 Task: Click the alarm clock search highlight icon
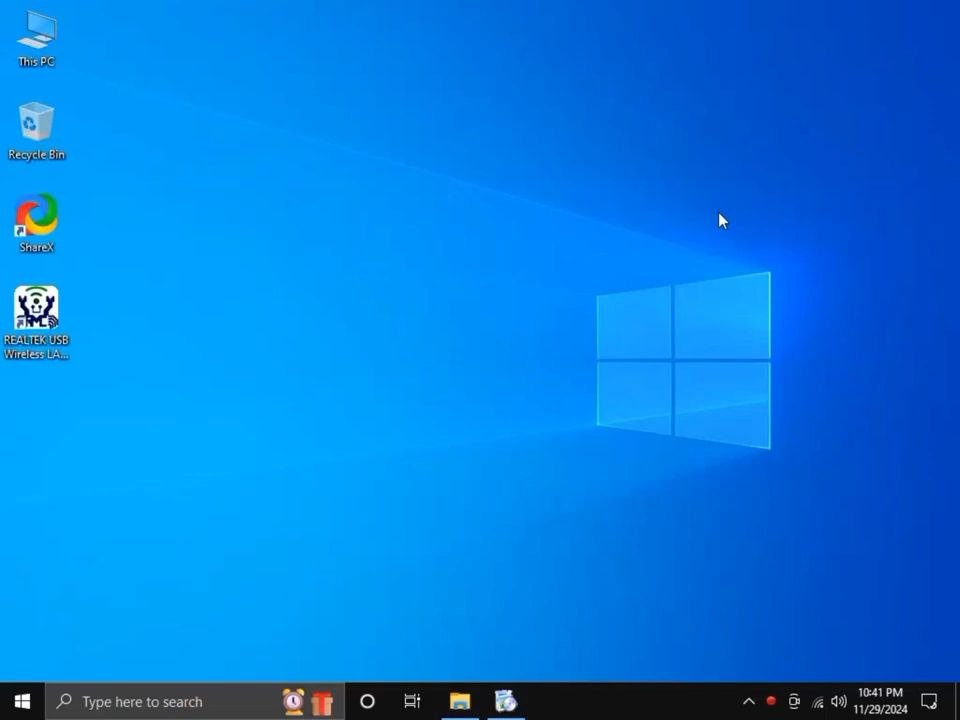point(293,702)
